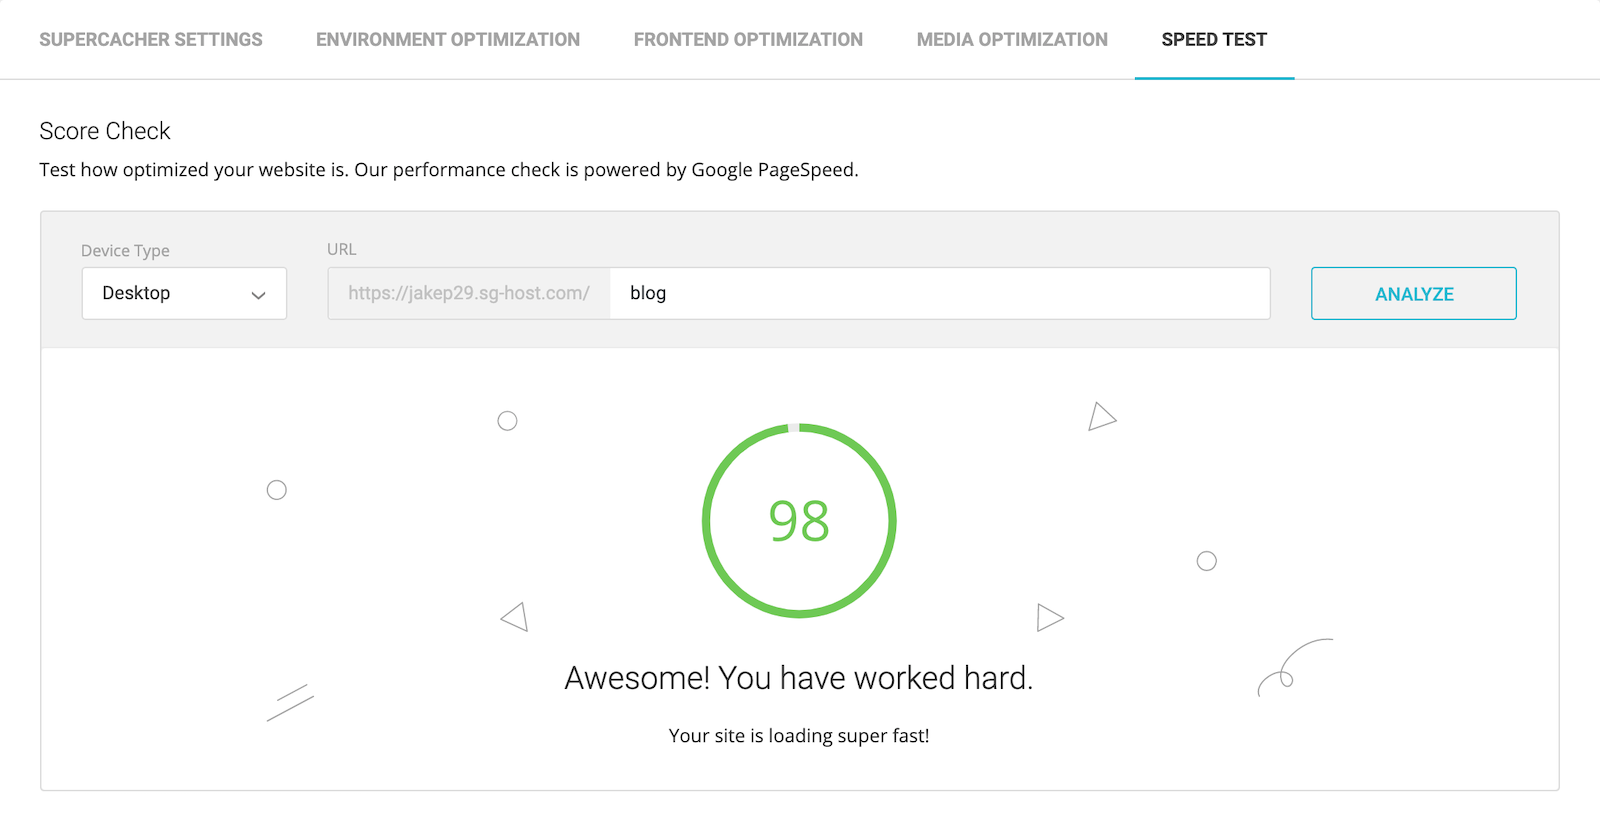Image resolution: width=1600 pixels, height=815 pixels.
Task: Open the Device Type dropdown showing Desktop
Action: click(x=184, y=293)
